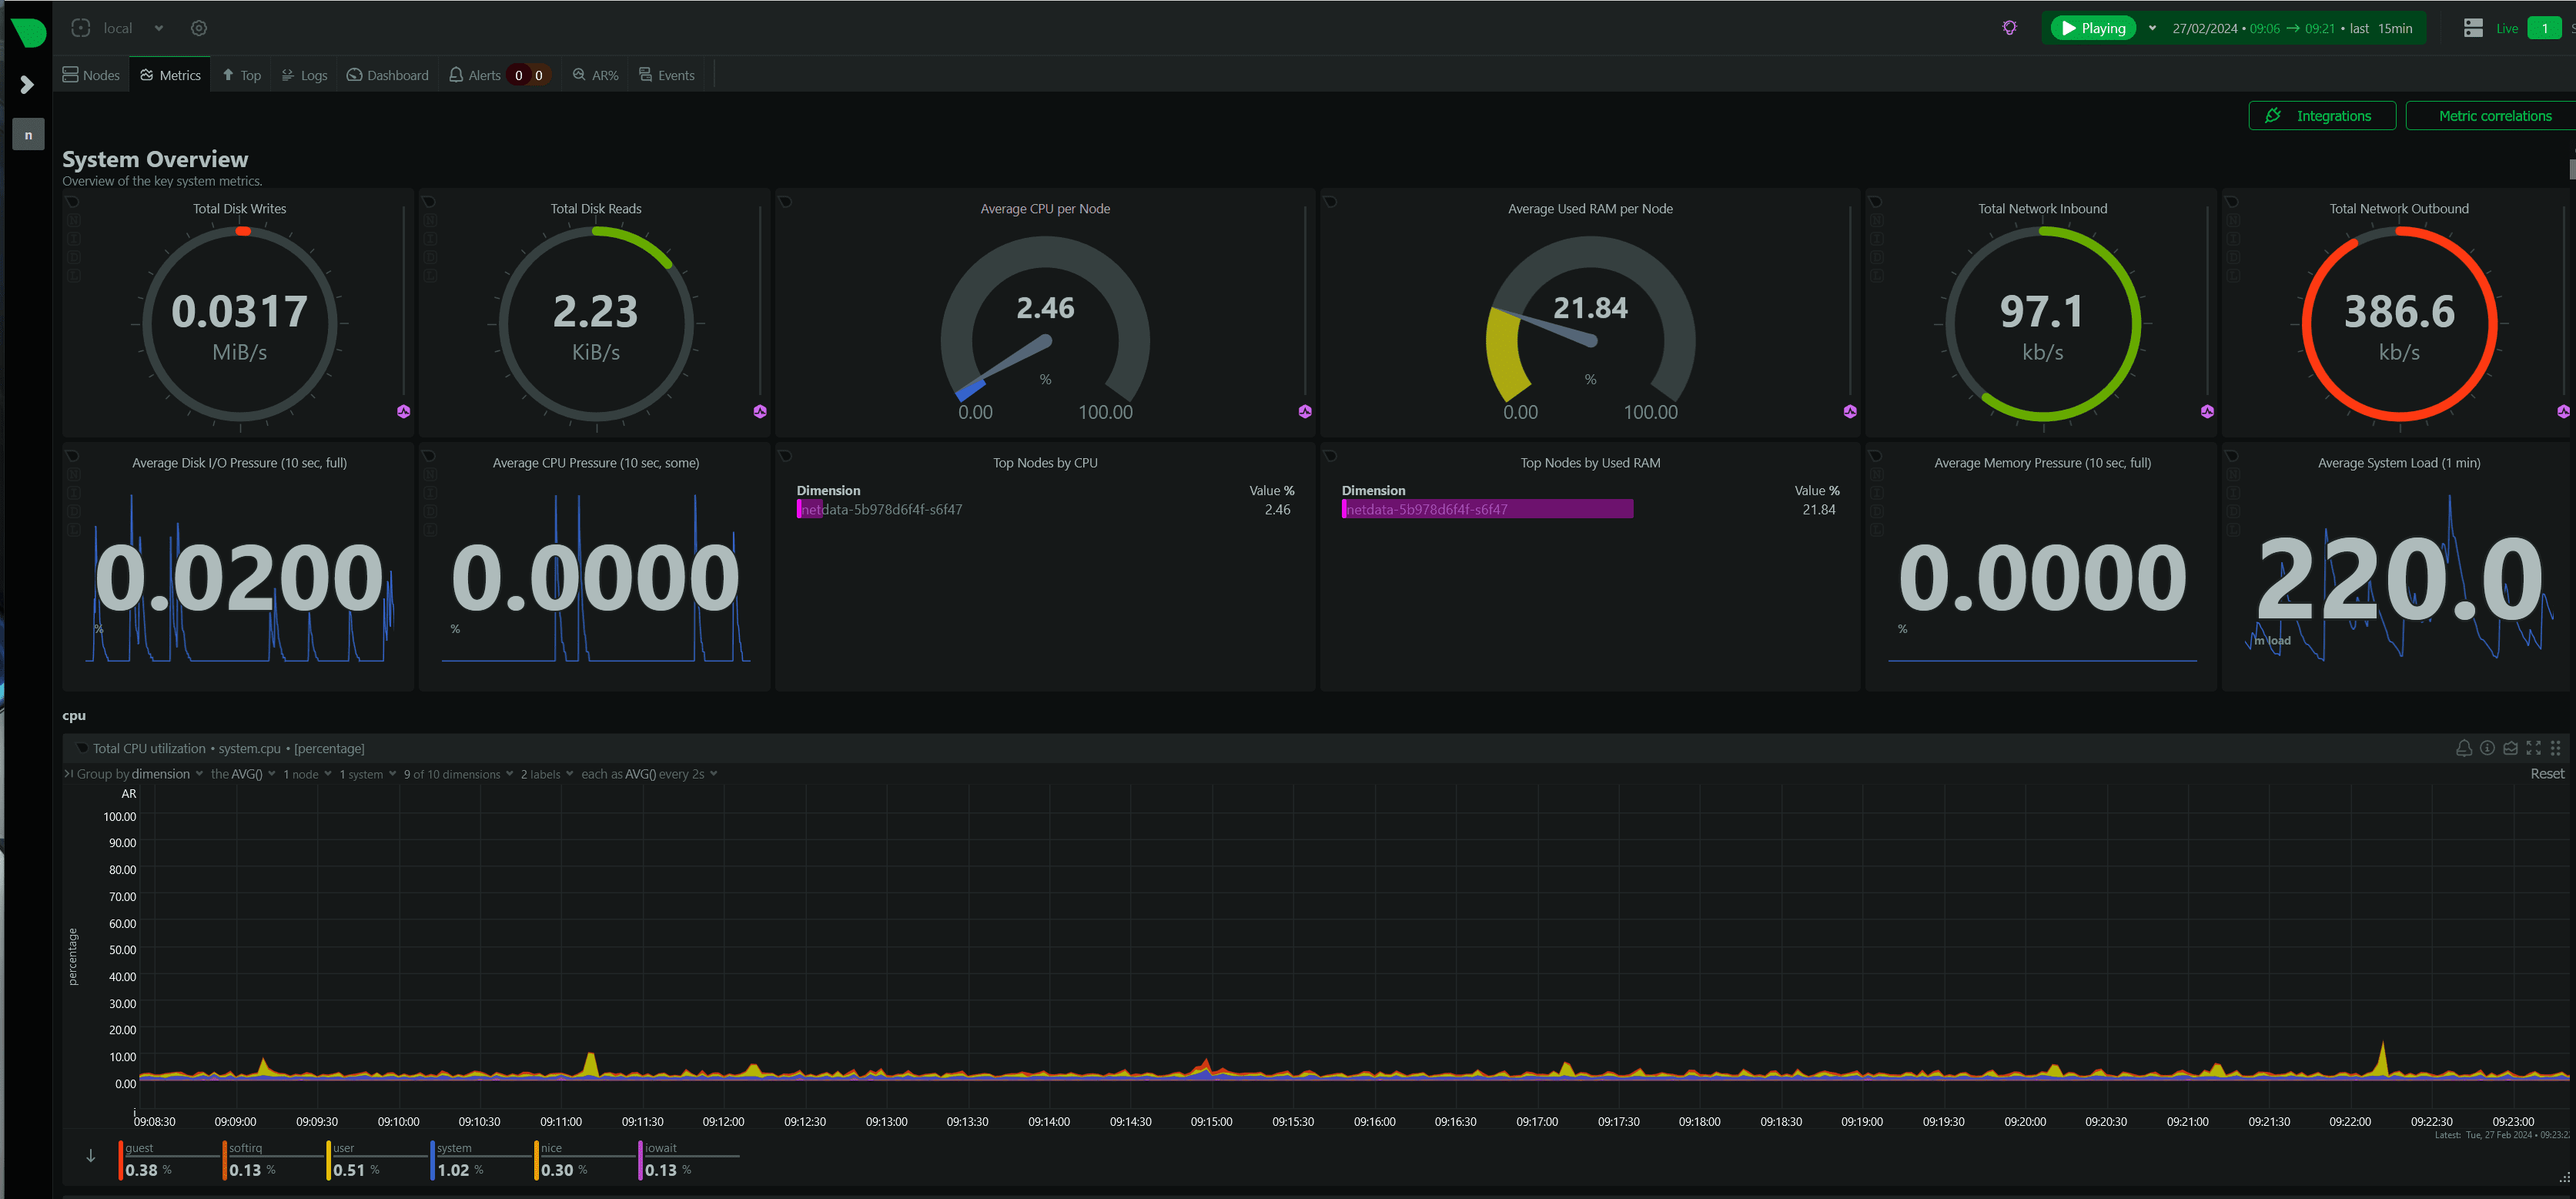The width and height of the screenshot is (2576, 1199).
Task: Open the 9 of 10 dimensions dropdown
Action: tap(458, 774)
